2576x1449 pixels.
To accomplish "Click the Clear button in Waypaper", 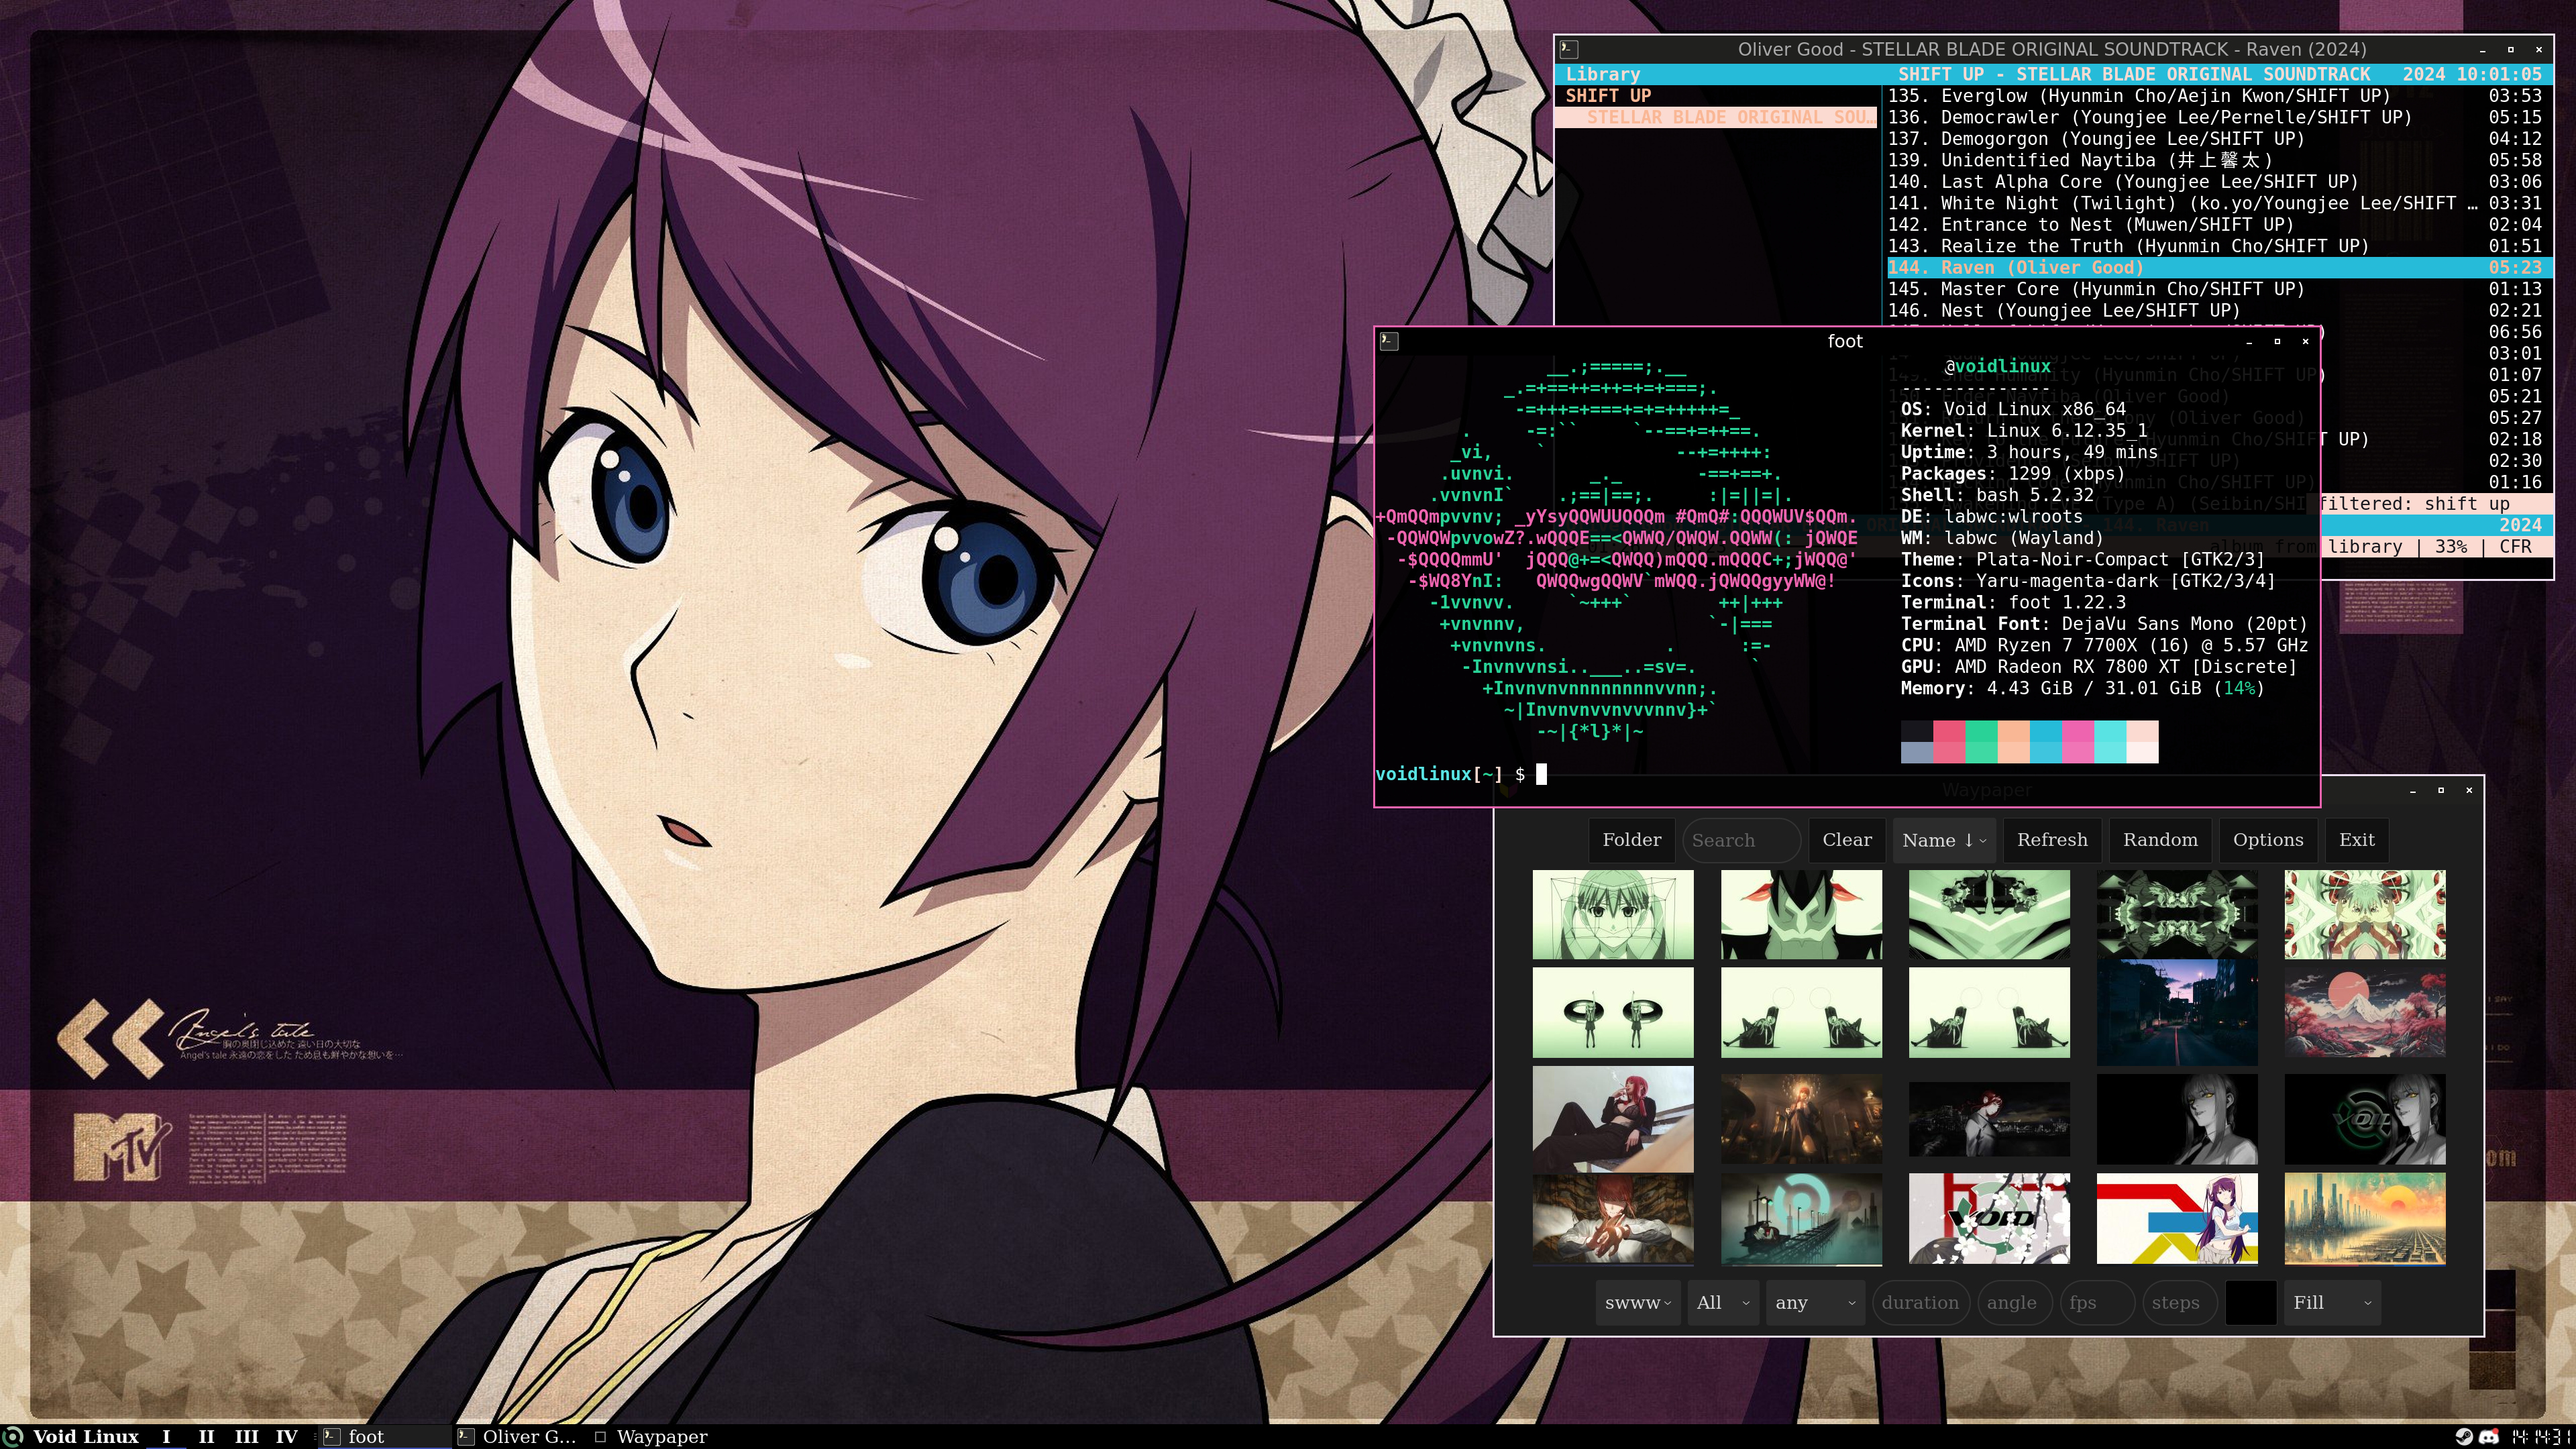I will [1847, 840].
